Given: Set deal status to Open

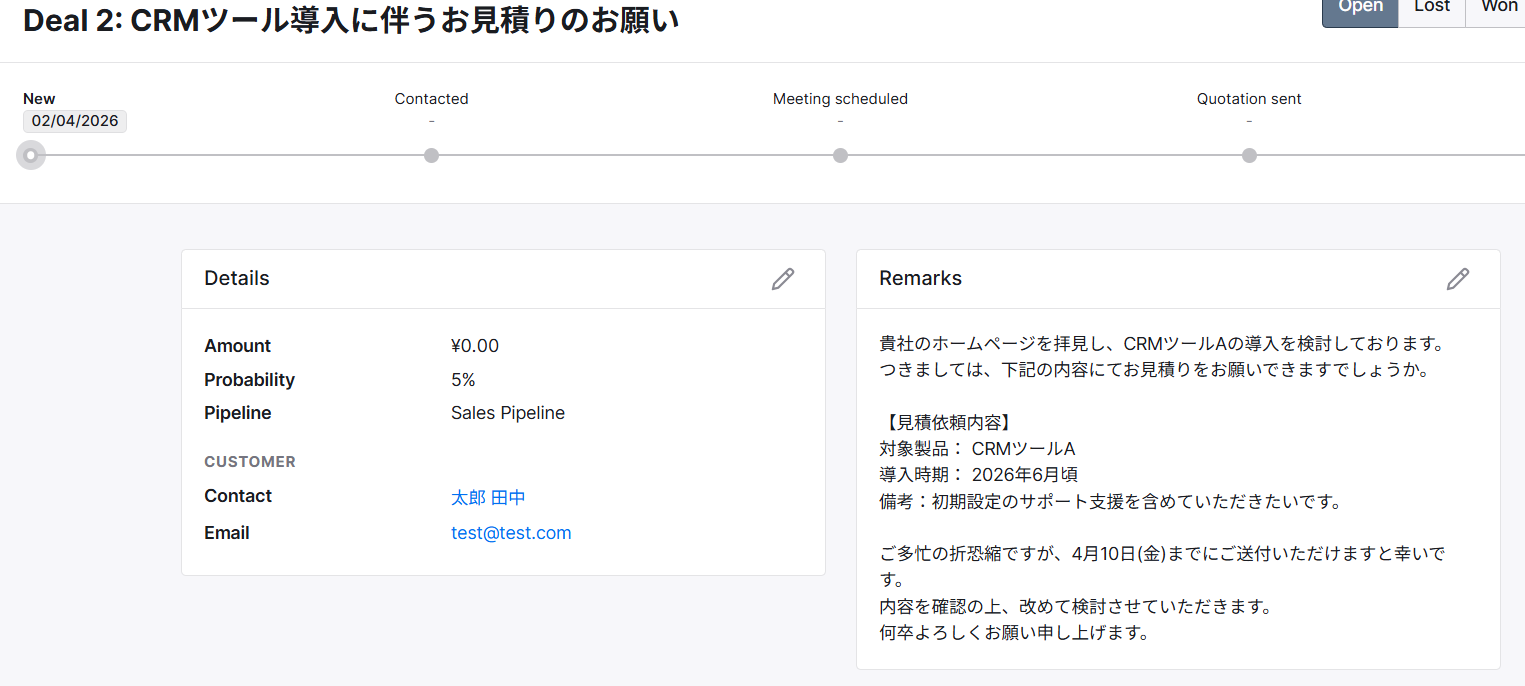Looking at the screenshot, I should (1359, 8).
